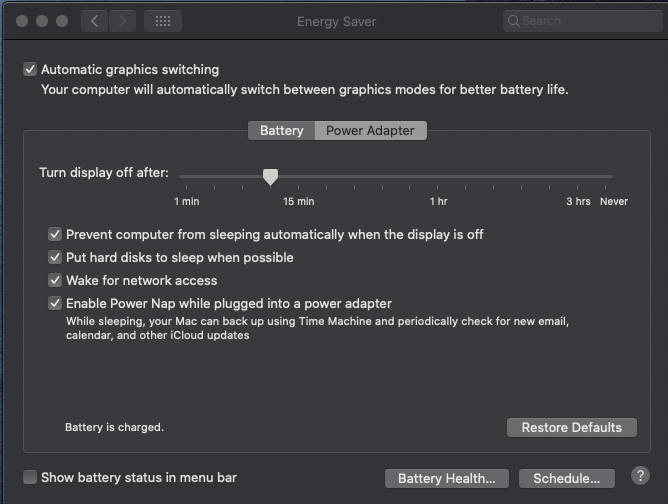668x504 pixels.
Task: Click the minimize window button
Action: (x=42, y=21)
